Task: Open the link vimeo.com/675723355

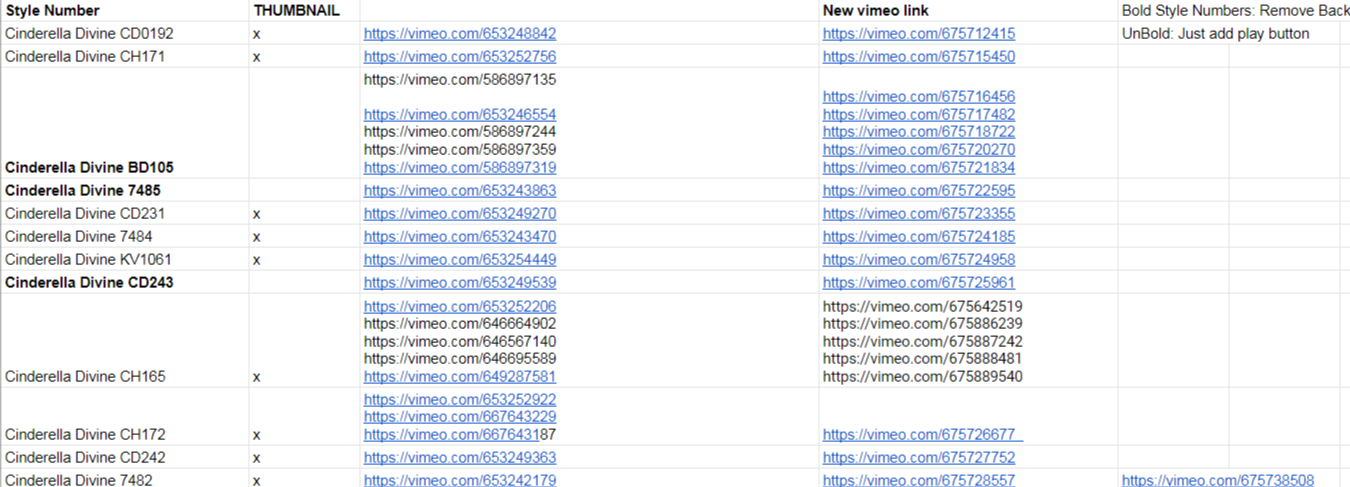Action: point(919,214)
